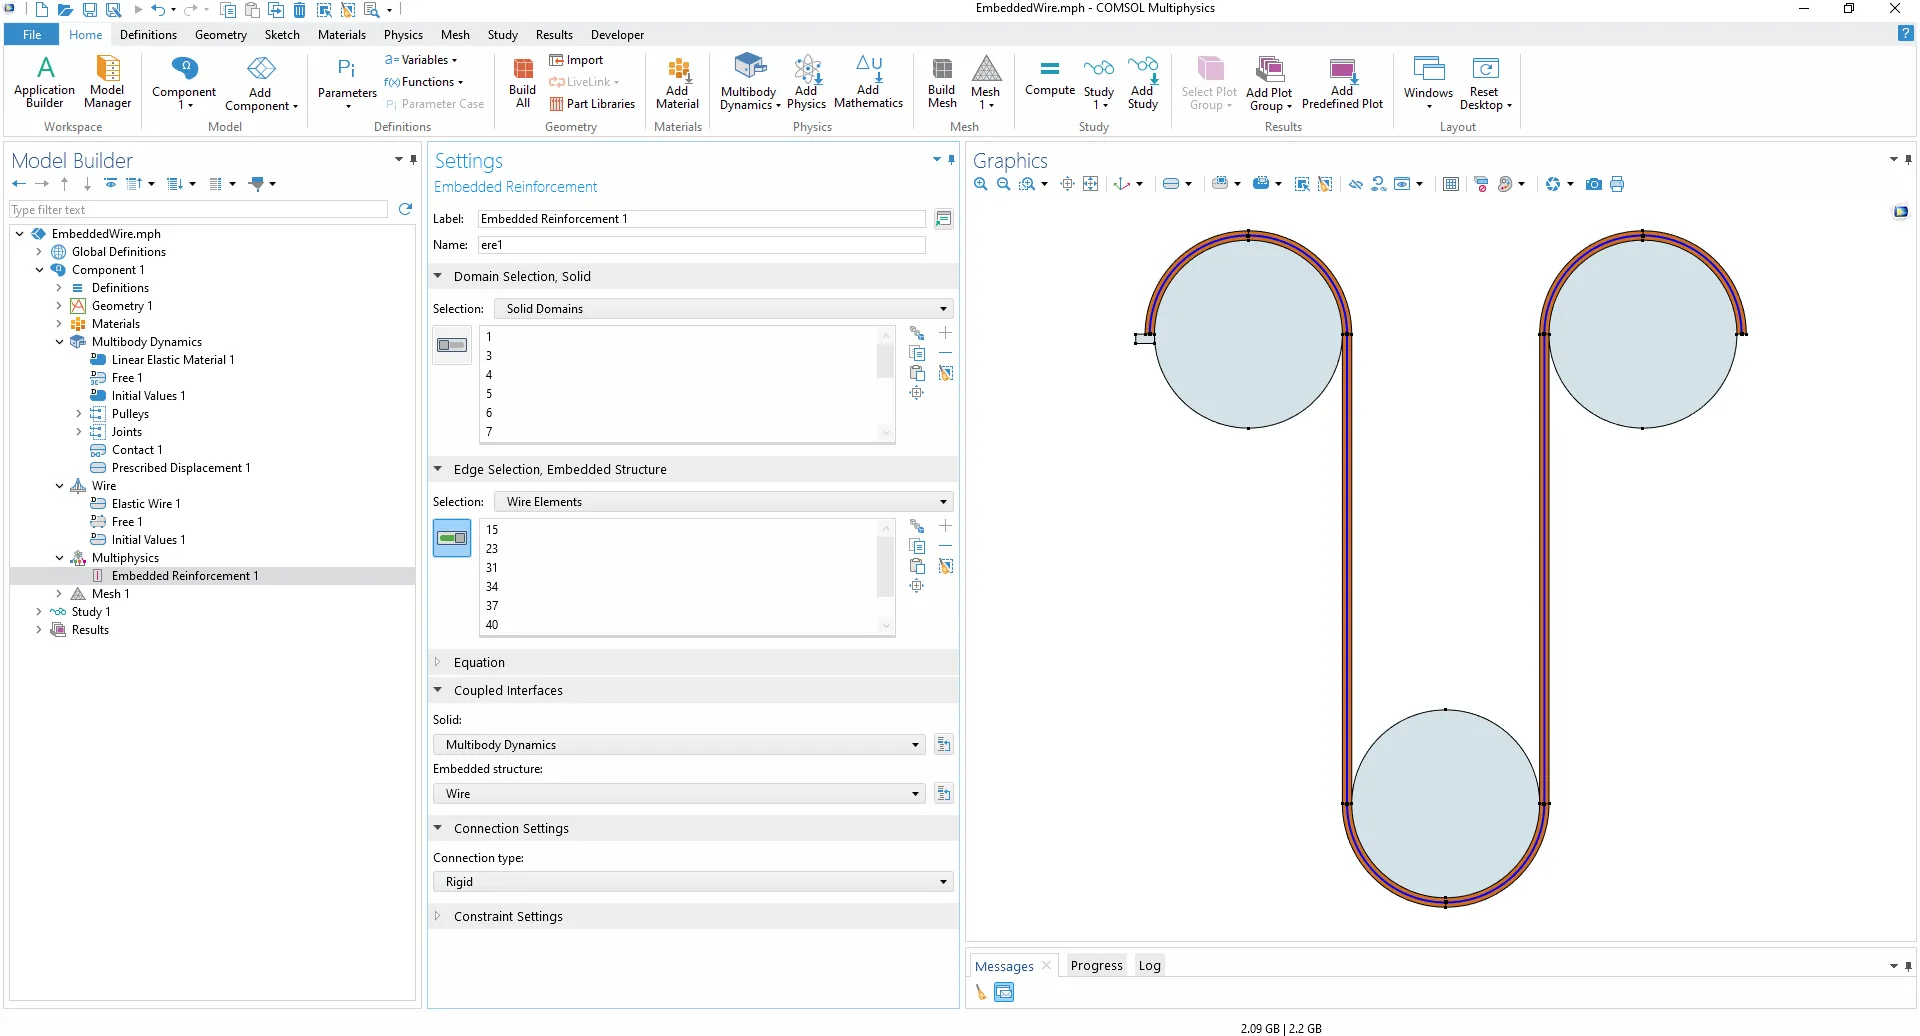The image size is (1920, 1036).
Task: Select Elastic Wire 1 in the tree
Action: [146, 504]
